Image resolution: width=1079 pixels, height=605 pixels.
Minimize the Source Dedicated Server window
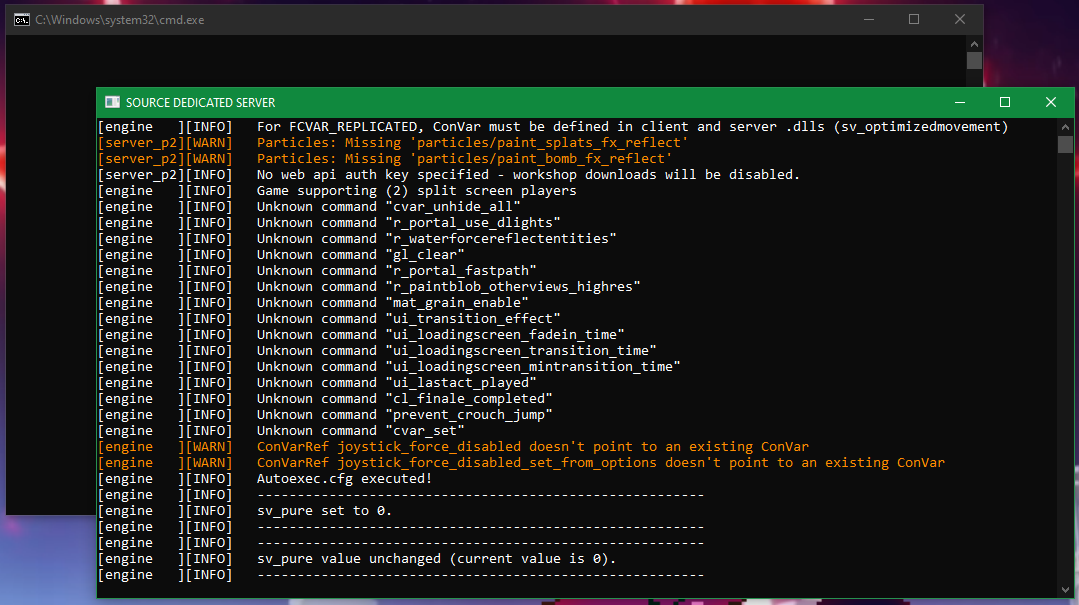960,103
